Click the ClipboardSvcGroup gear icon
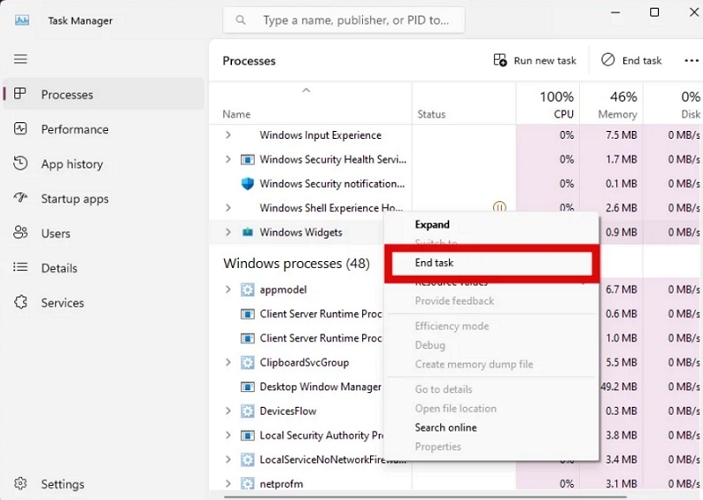The height and width of the screenshot is (500, 703). pyautogui.click(x=247, y=362)
